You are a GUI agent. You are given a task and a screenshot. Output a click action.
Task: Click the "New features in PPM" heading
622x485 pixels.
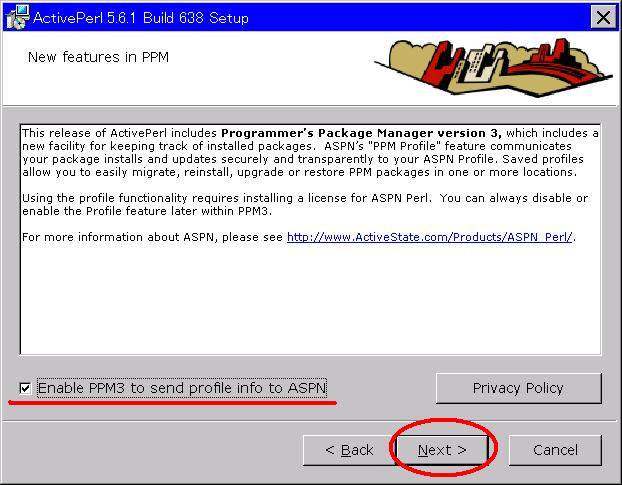click(98, 57)
